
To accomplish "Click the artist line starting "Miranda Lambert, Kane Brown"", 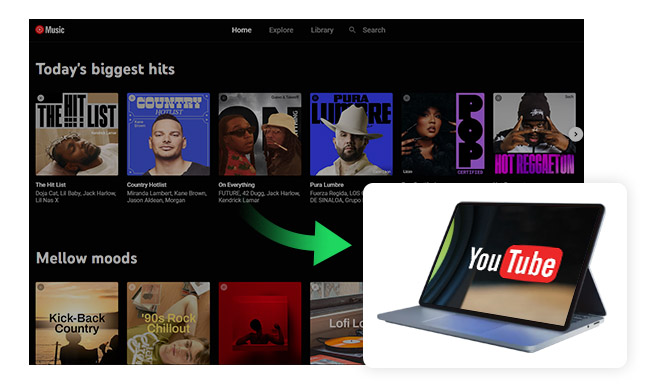I will 167,197.
